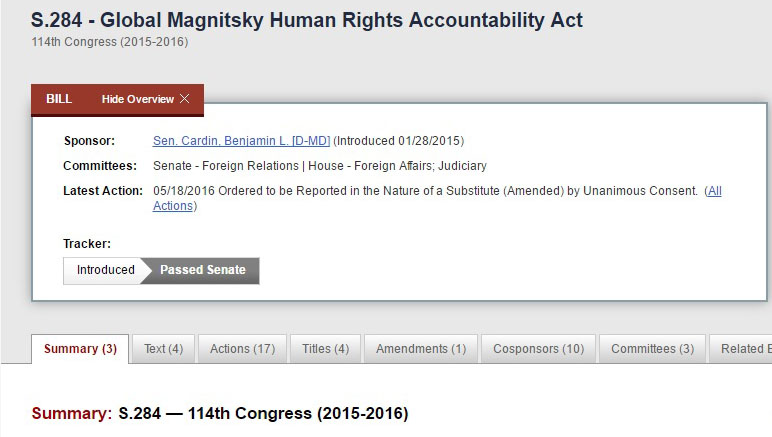Image resolution: width=772 pixels, height=437 pixels.
Task: Click the S.284 Global Magnitsky page title
Action: pyautogui.click(x=307, y=20)
